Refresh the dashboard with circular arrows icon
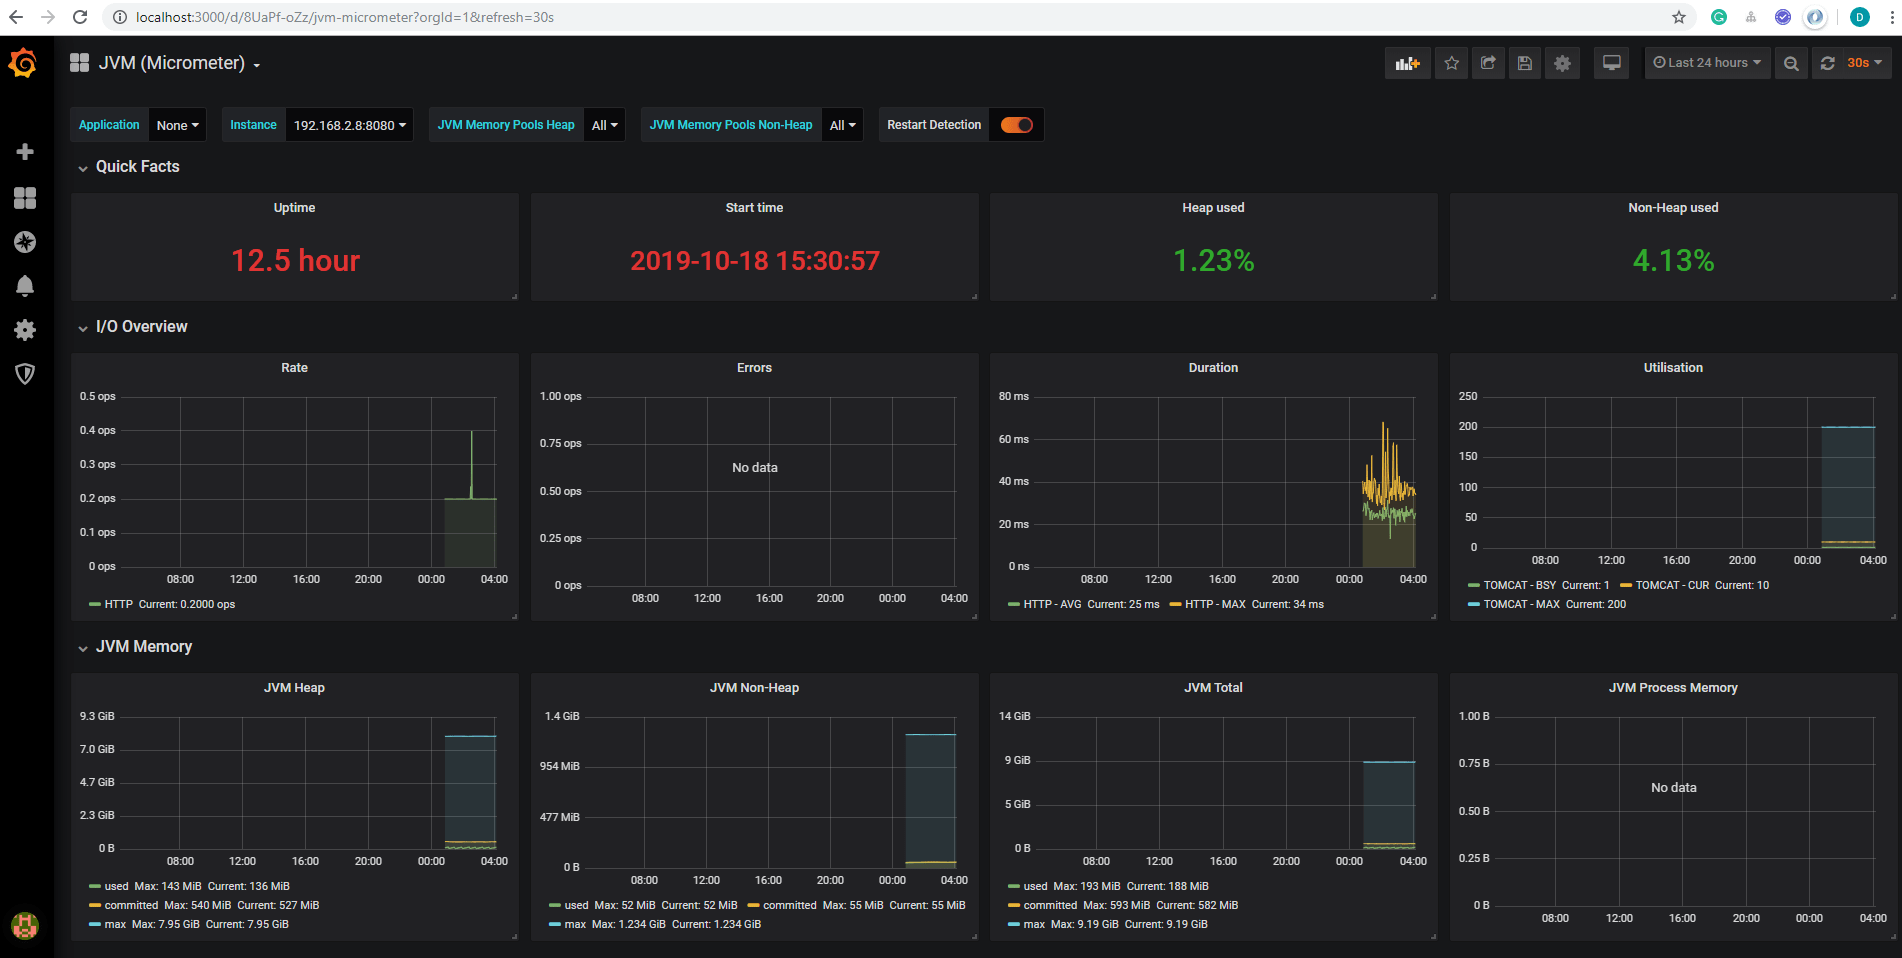The image size is (1902, 958). click(x=1827, y=62)
